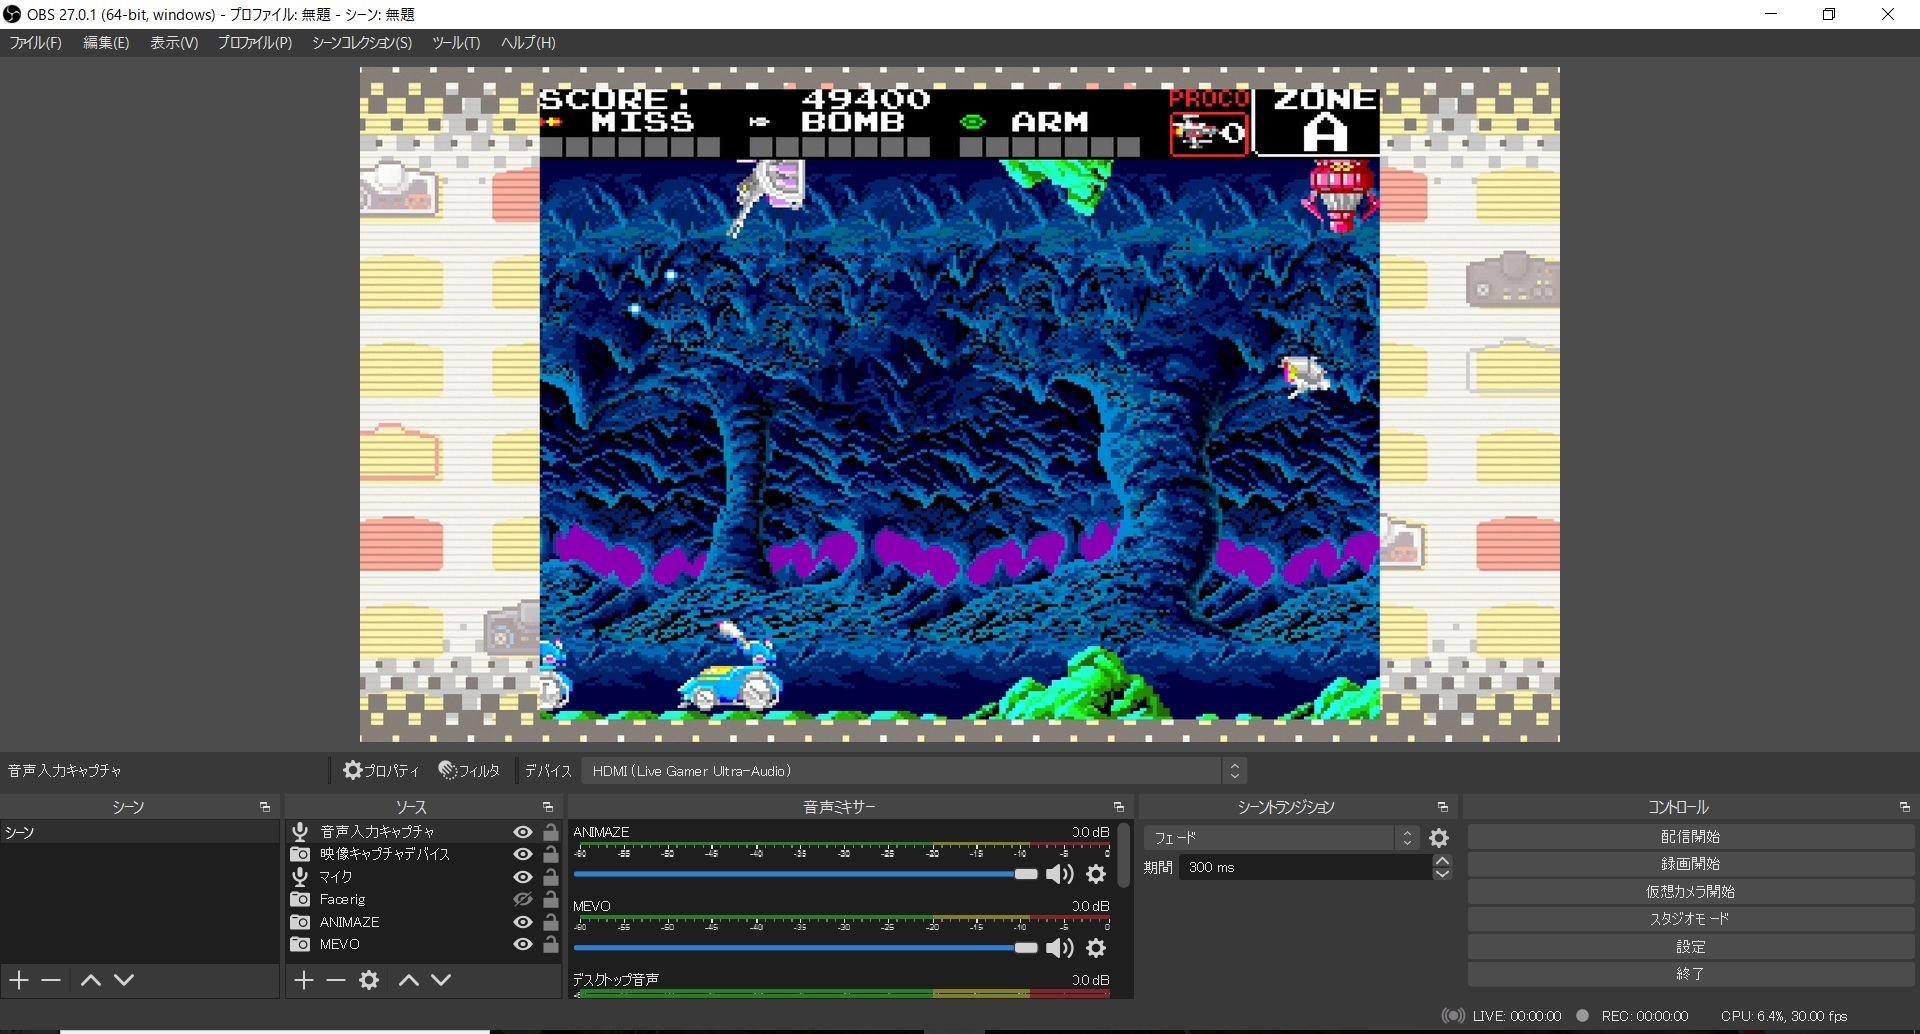
Task: Mute the ANIMAZE audio channel
Action: coord(1060,874)
